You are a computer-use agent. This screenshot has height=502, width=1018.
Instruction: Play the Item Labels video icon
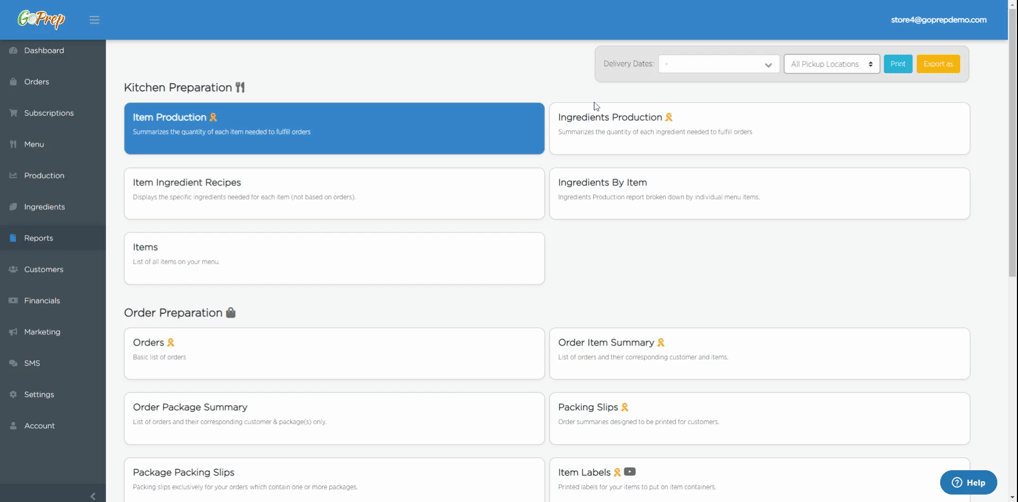pos(630,472)
